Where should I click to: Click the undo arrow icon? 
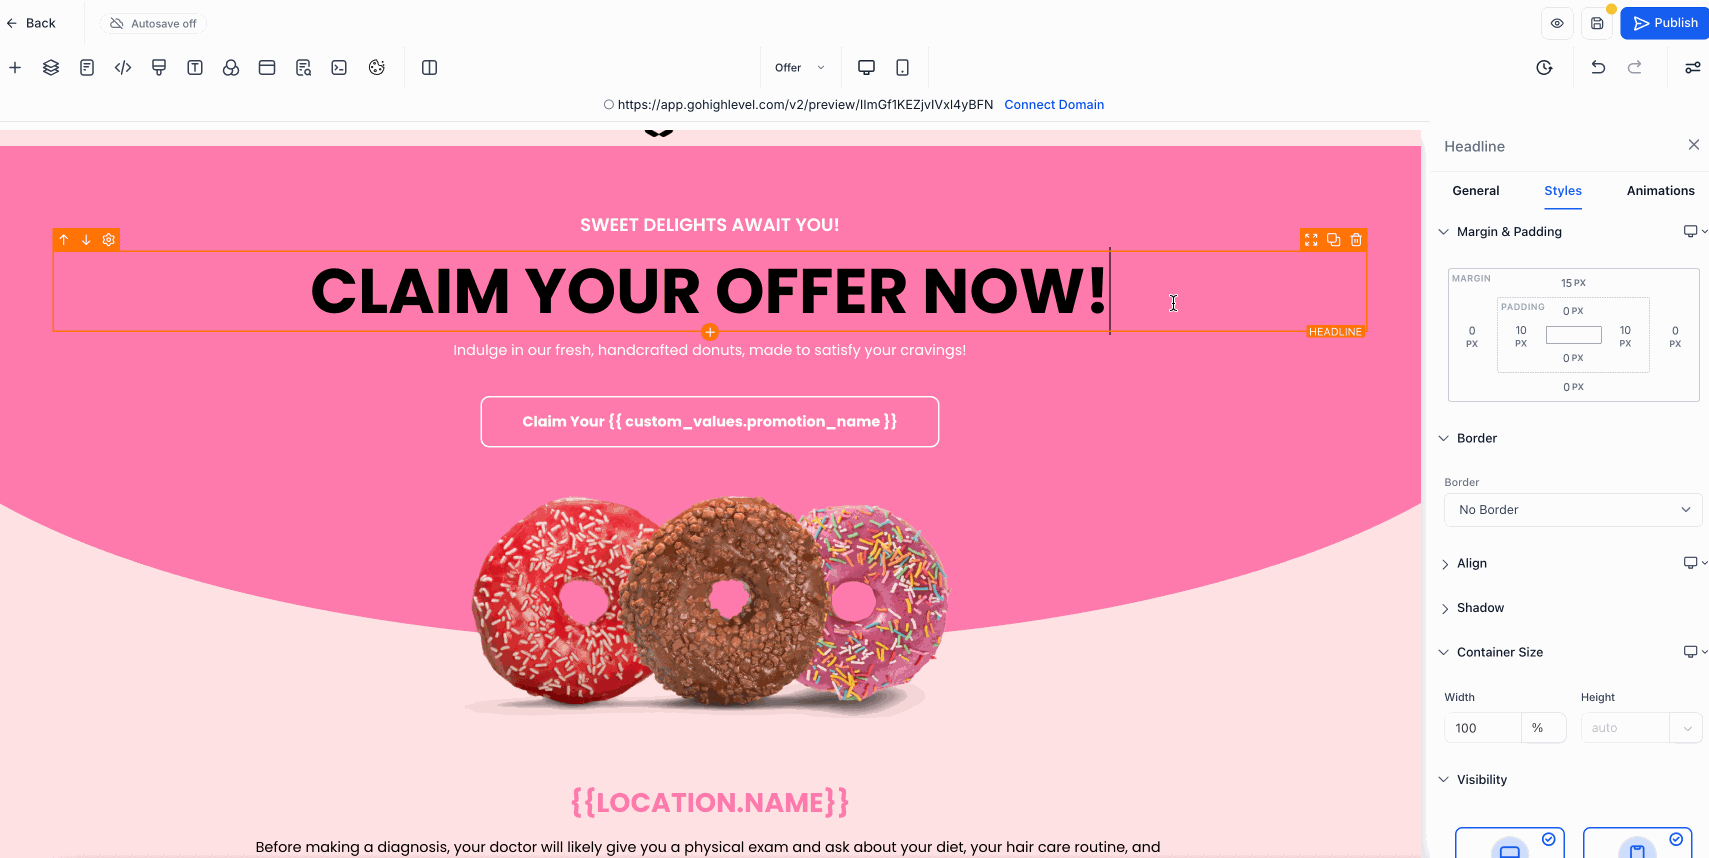point(1598,67)
